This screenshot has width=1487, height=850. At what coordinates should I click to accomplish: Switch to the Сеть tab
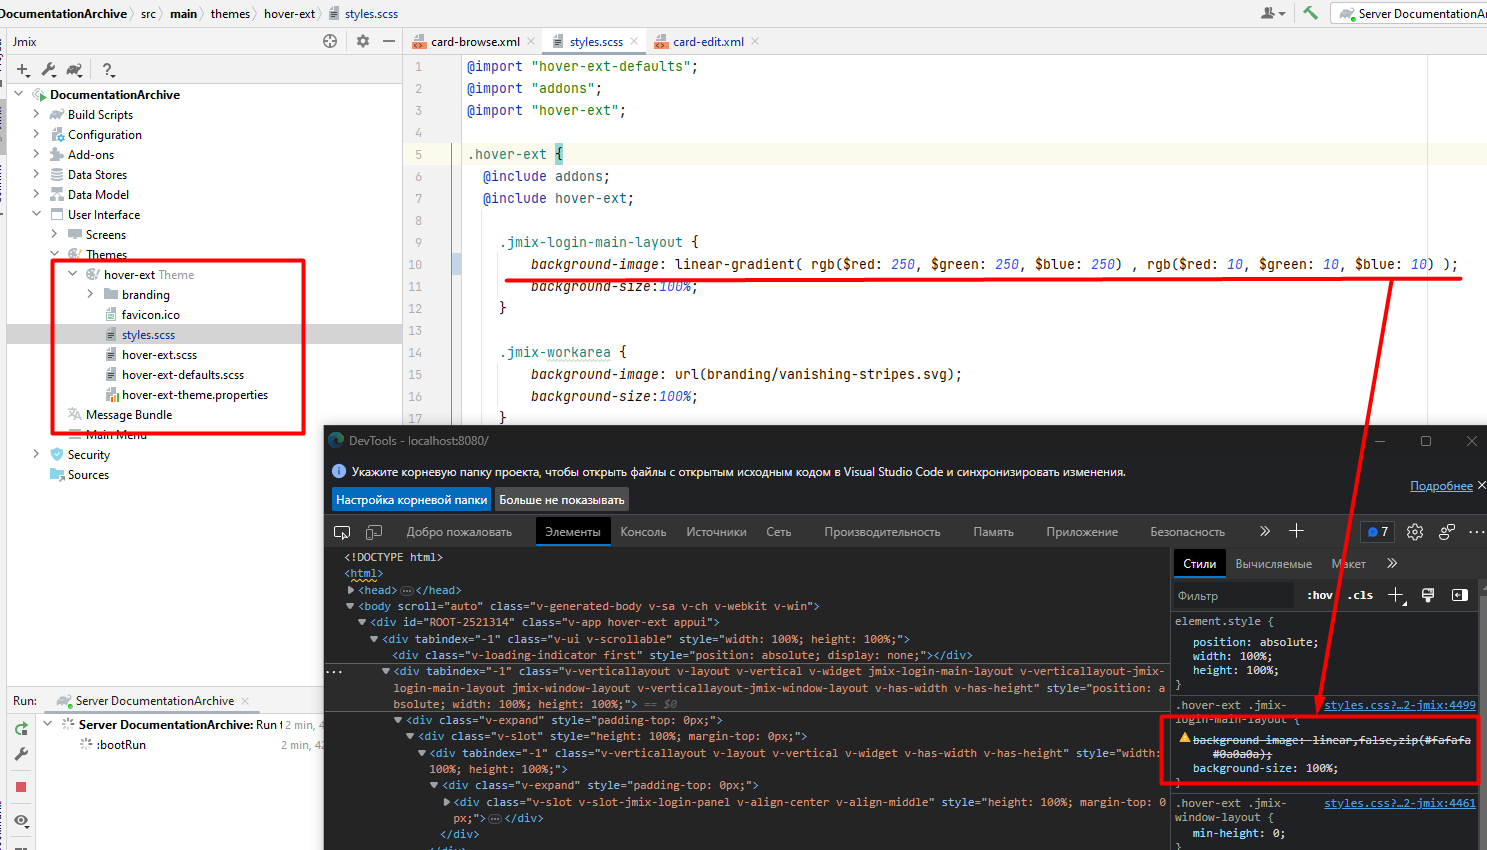click(779, 532)
